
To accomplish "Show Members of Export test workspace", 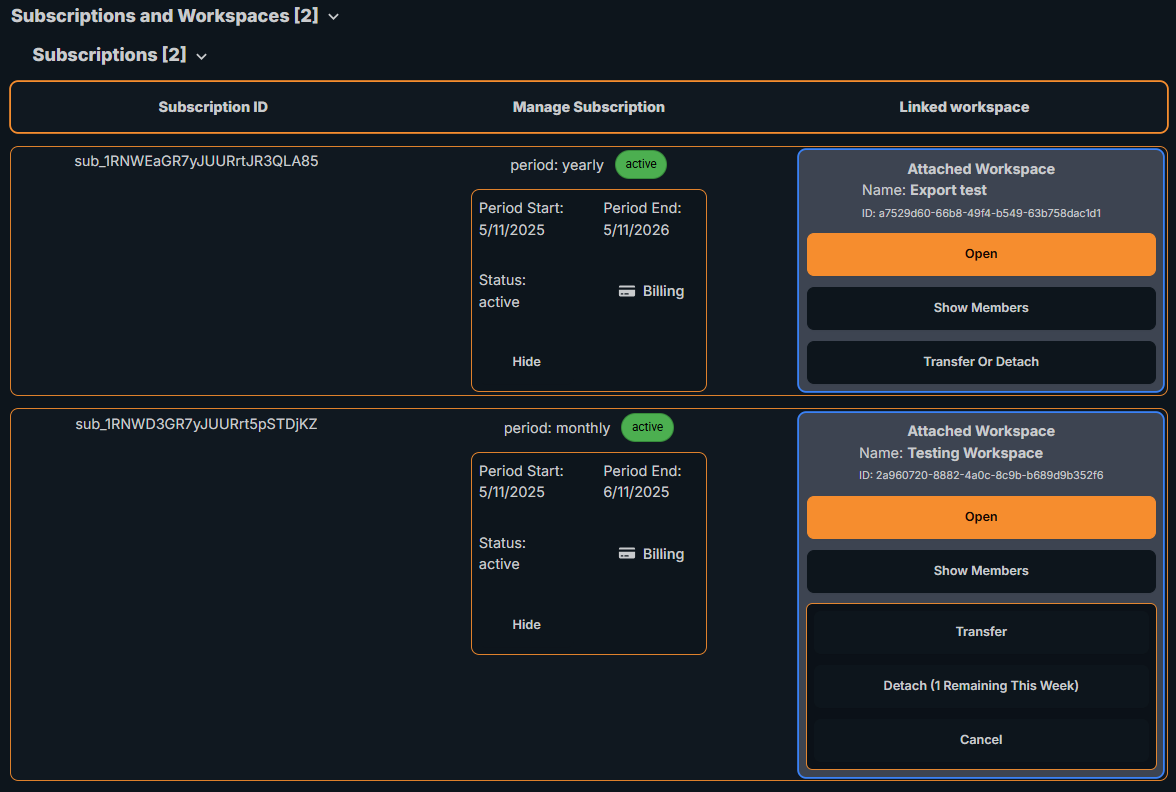I will (981, 308).
